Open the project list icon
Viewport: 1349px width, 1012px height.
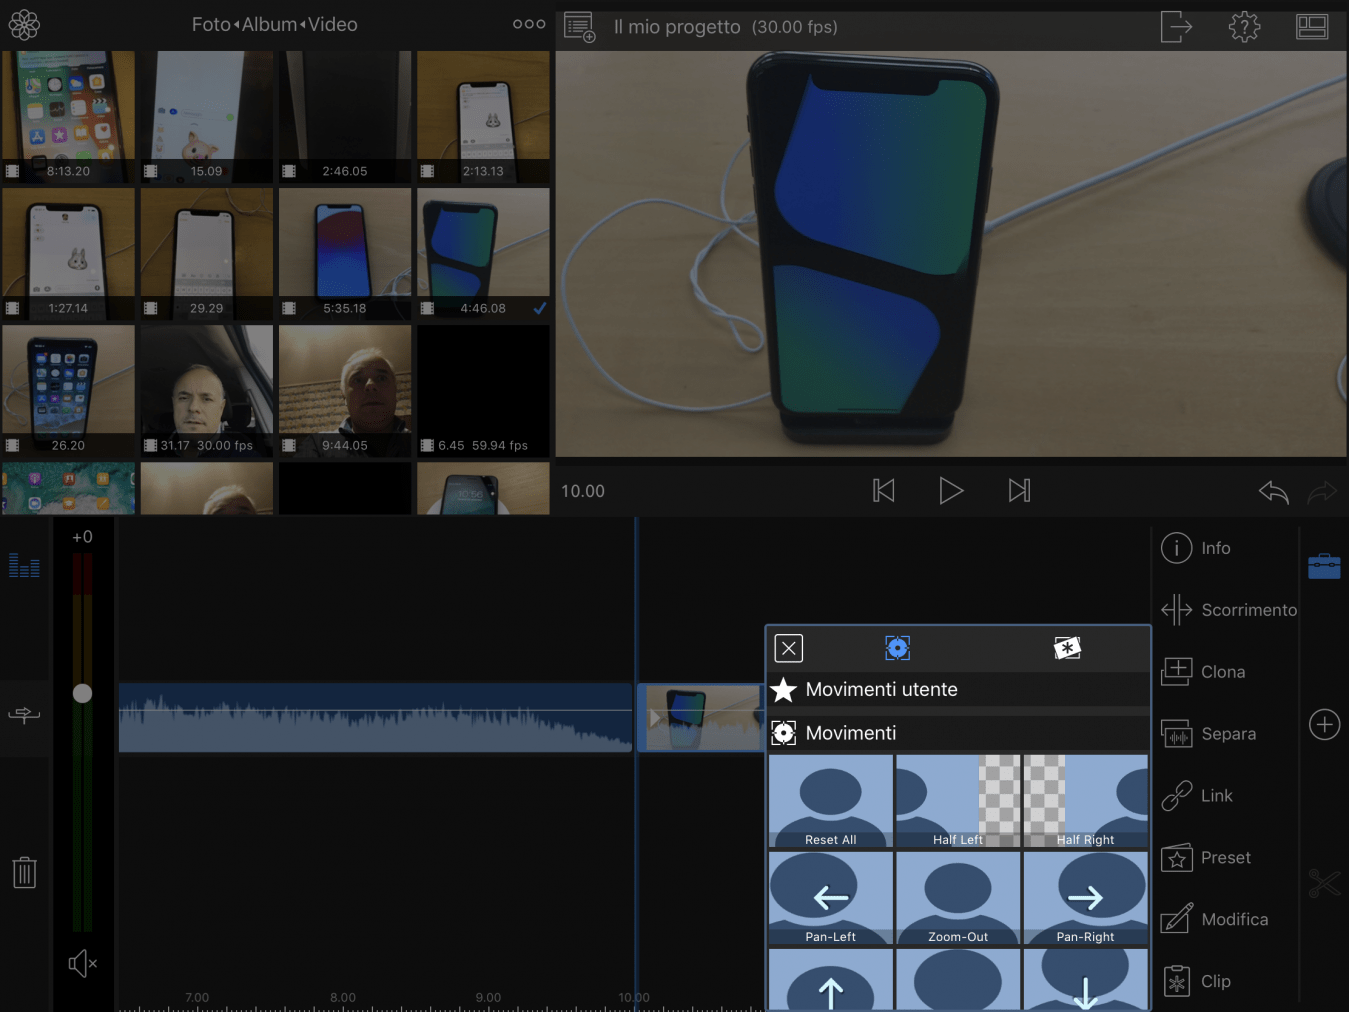tap(580, 27)
